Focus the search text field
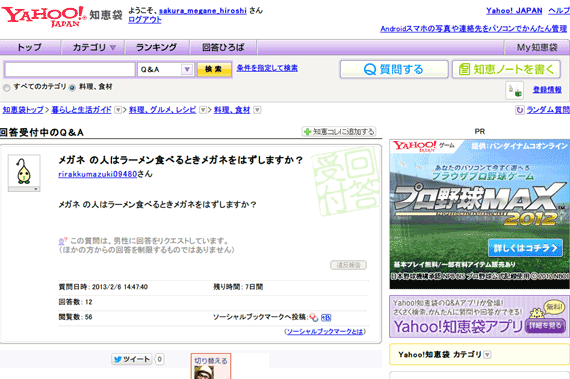 69,69
